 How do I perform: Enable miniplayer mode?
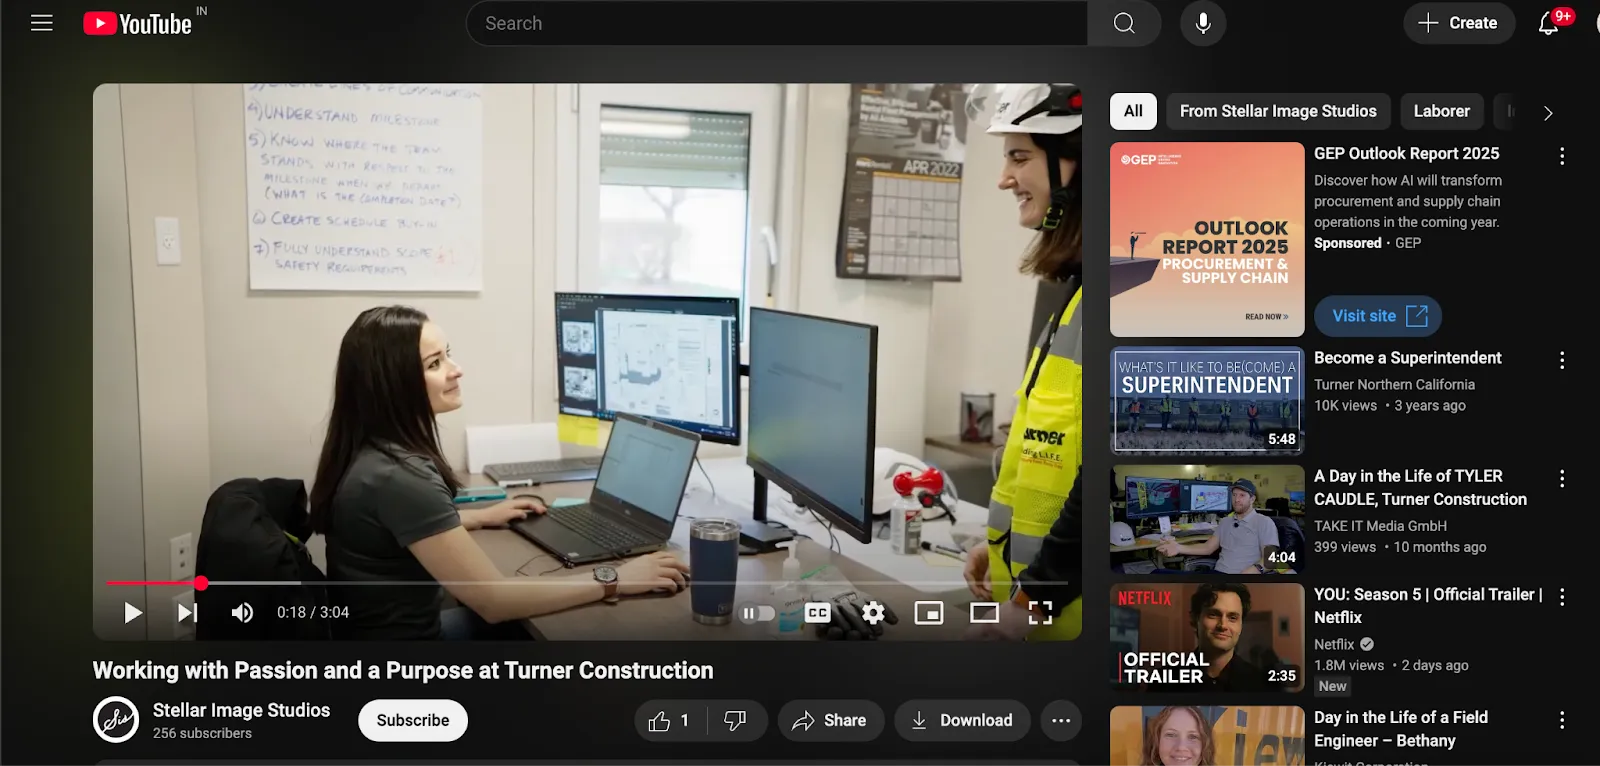929,613
